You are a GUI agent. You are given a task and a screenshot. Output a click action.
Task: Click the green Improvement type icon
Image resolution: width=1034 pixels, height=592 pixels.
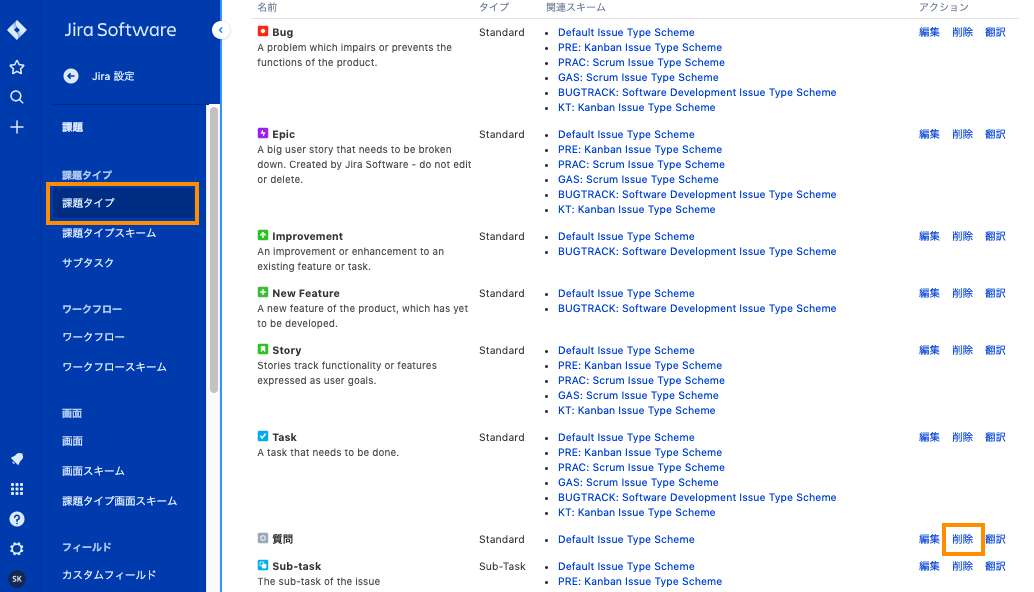(262, 235)
